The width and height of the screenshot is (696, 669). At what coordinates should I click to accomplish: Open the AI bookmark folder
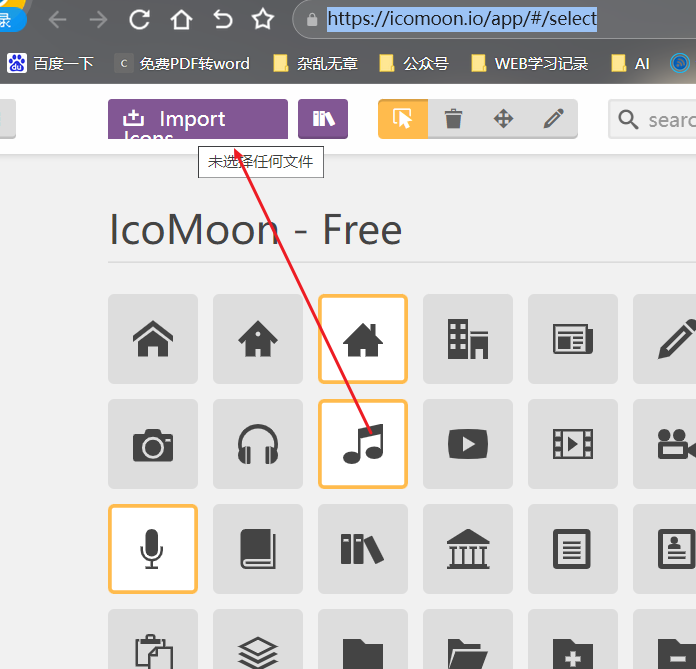[630, 63]
